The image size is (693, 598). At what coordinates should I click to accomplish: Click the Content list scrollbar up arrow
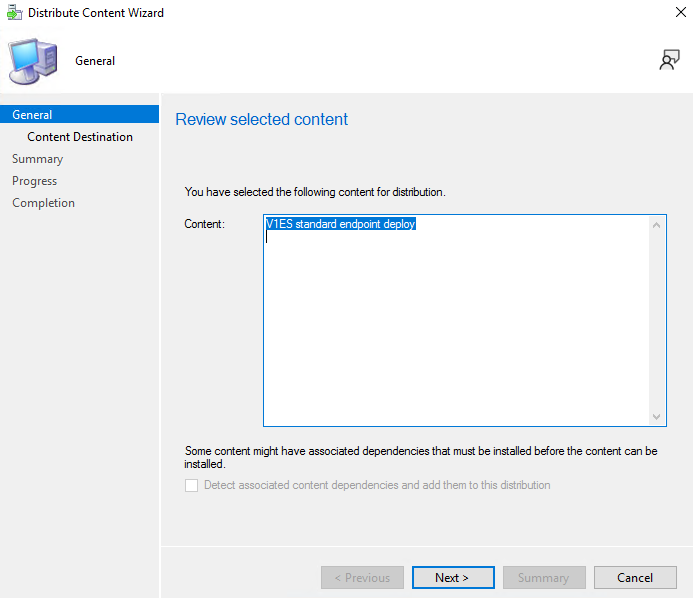(x=657, y=225)
